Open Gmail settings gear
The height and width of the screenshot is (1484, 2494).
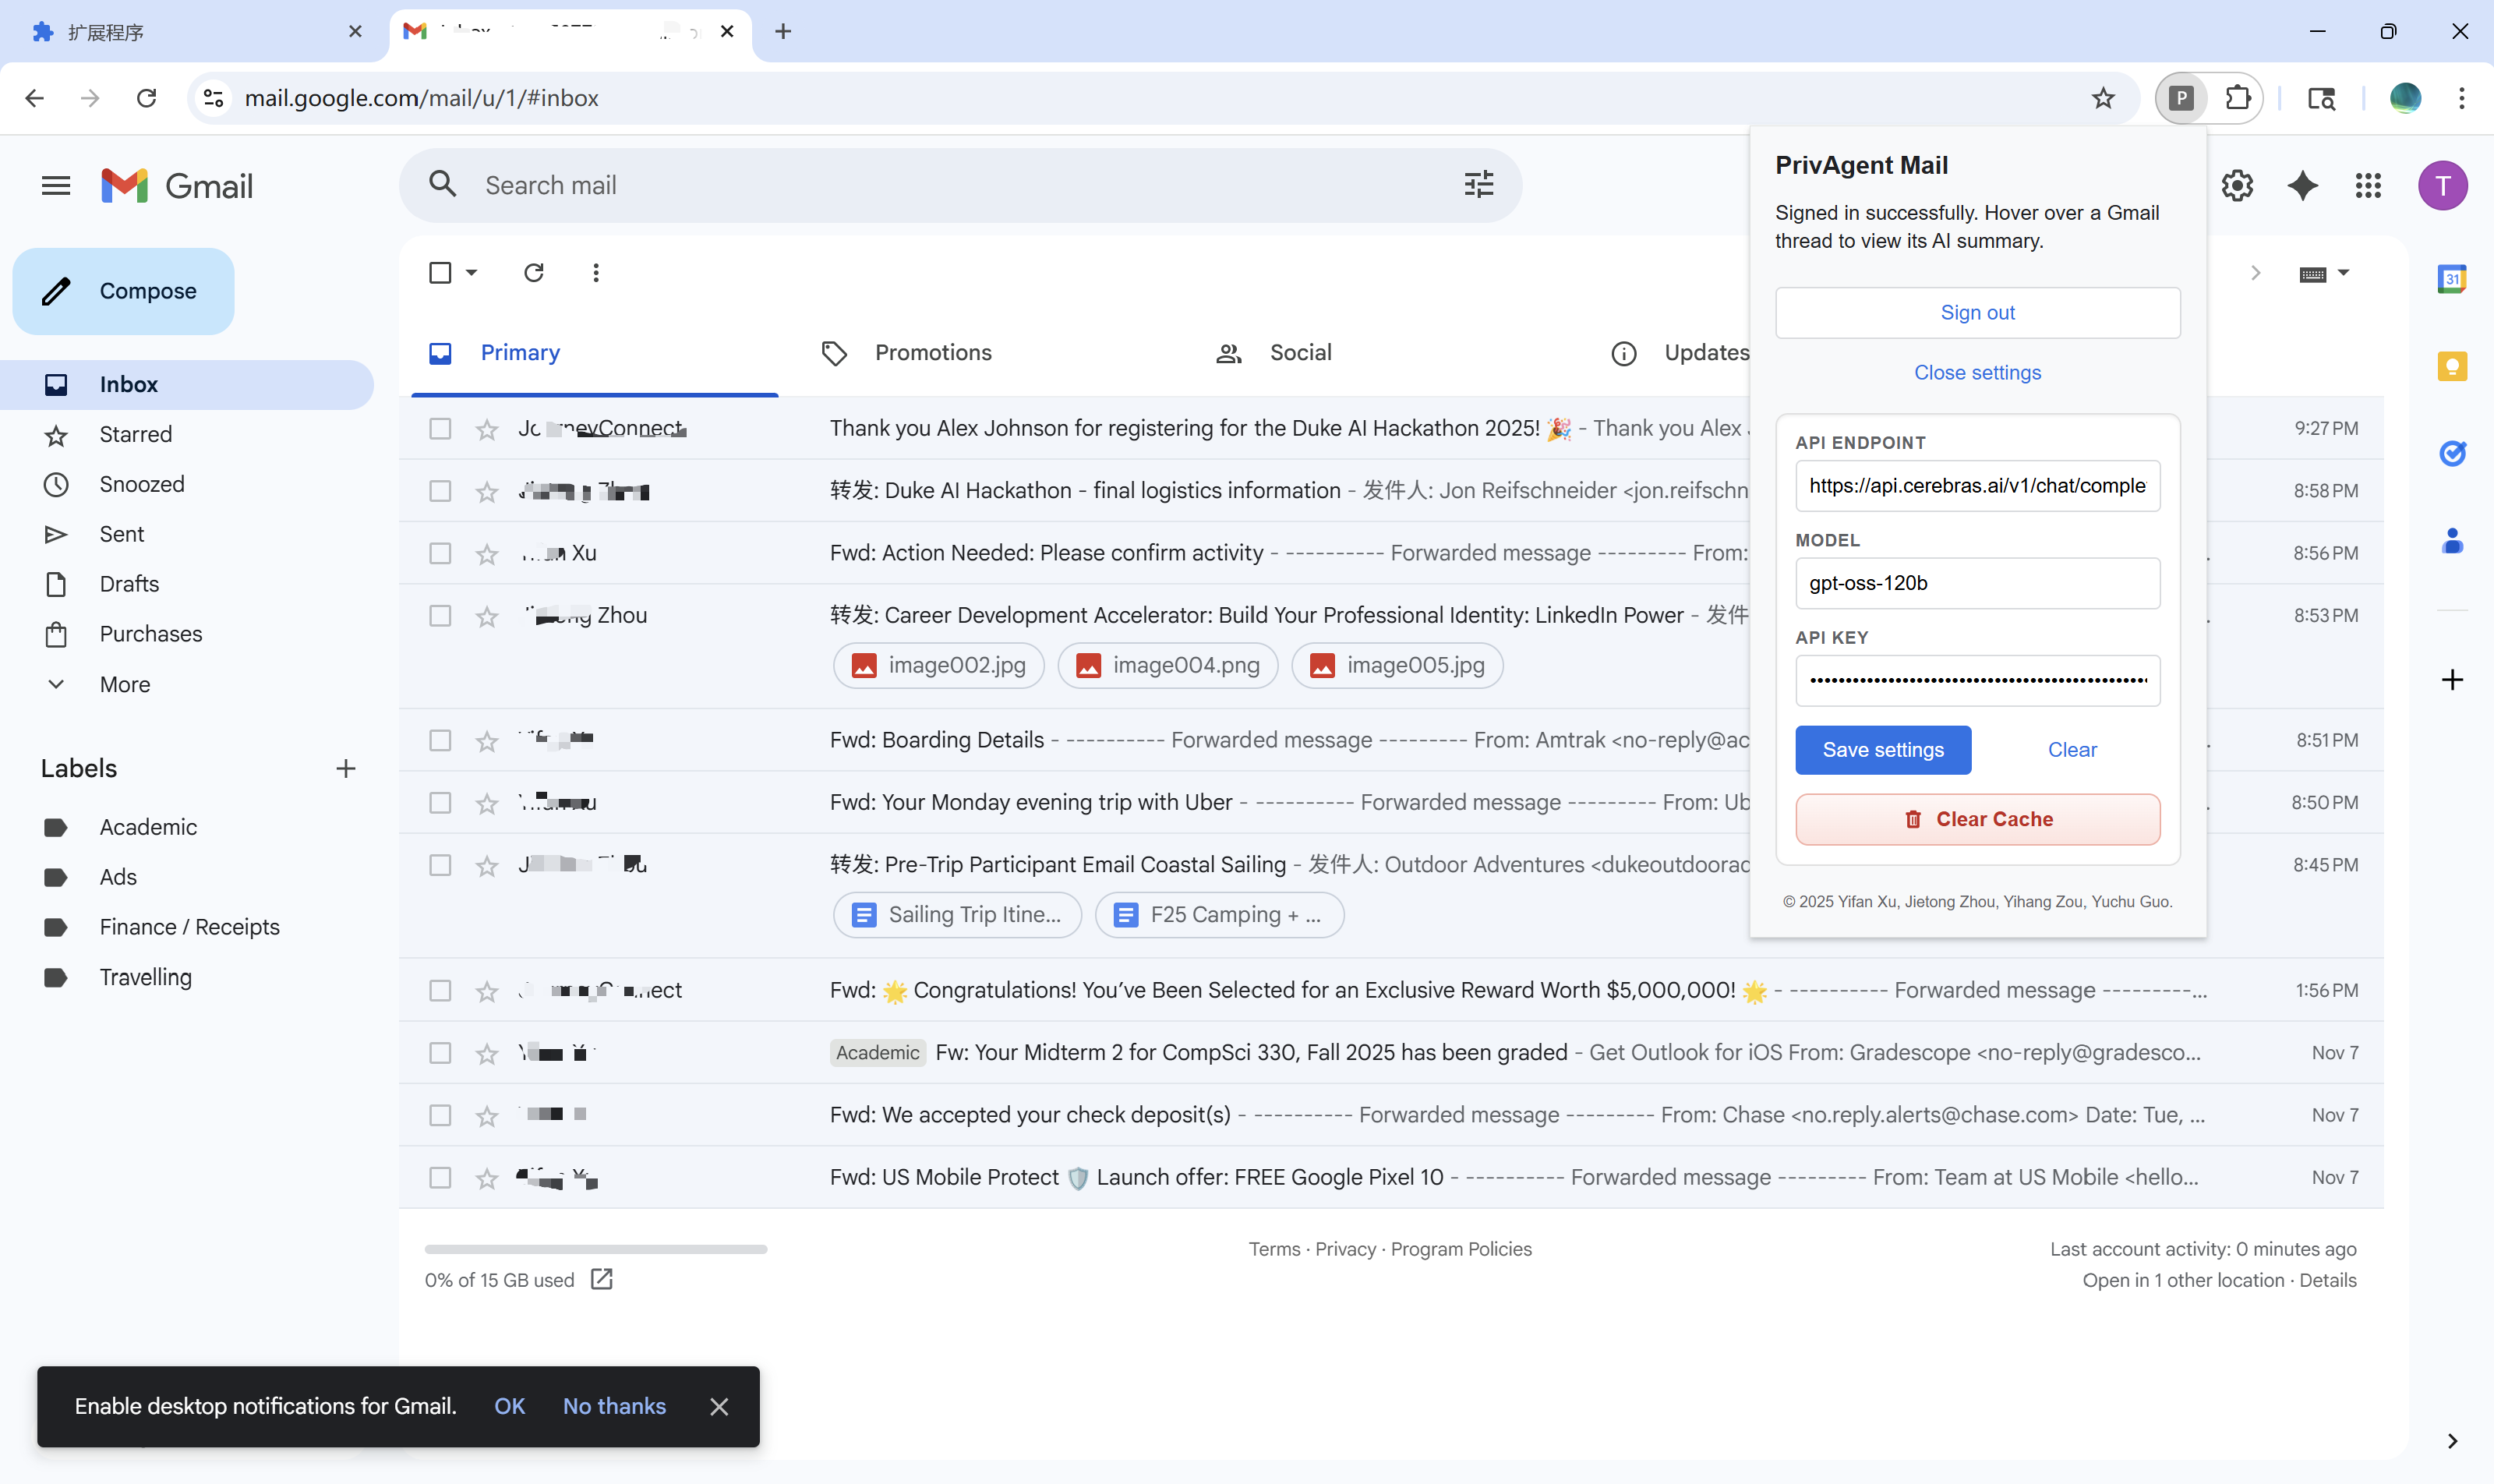click(x=2237, y=185)
